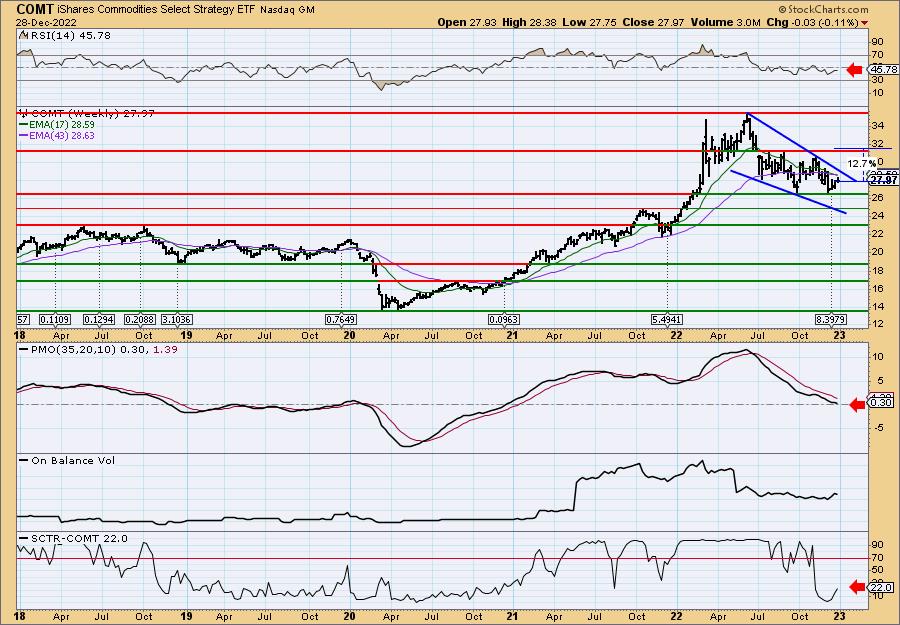Select the Open 27.93 value

coord(467,22)
